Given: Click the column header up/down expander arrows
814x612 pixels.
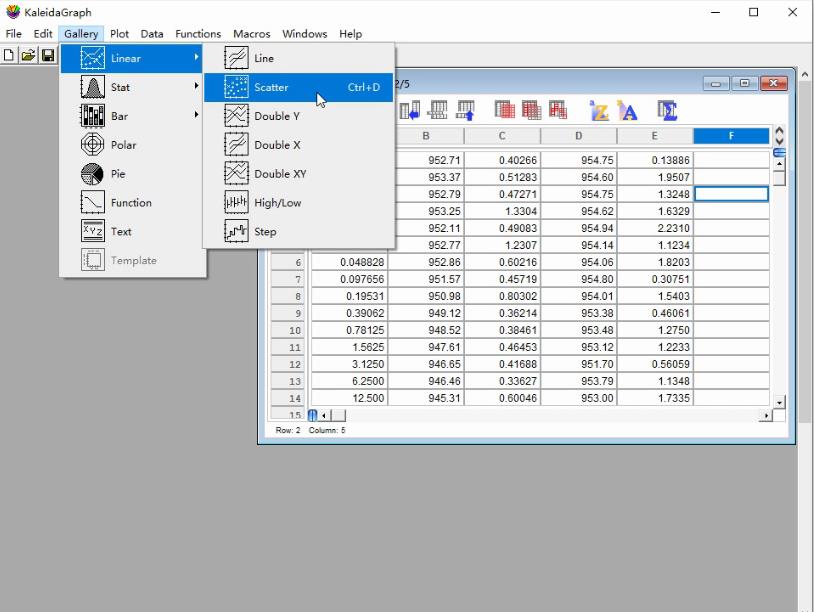Looking at the screenshot, I should pyautogui.click(x=779, y=135).
